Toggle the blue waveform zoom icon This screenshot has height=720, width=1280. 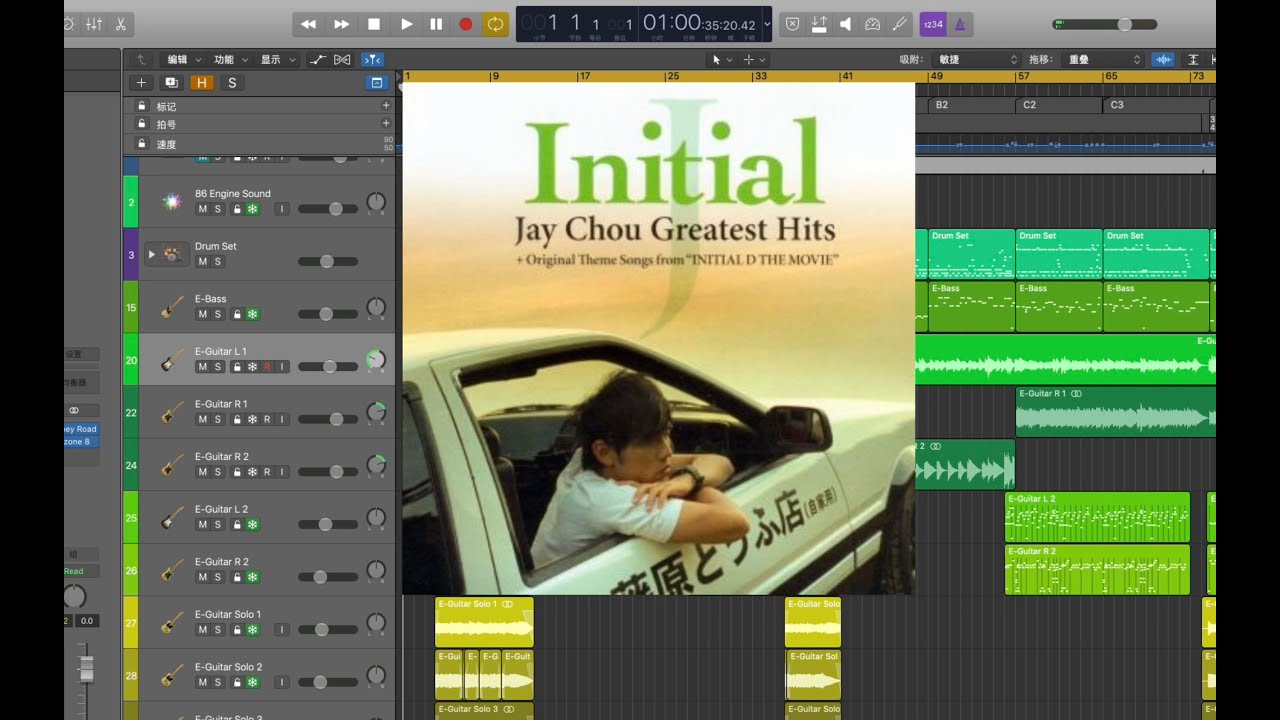point(1163,60)
